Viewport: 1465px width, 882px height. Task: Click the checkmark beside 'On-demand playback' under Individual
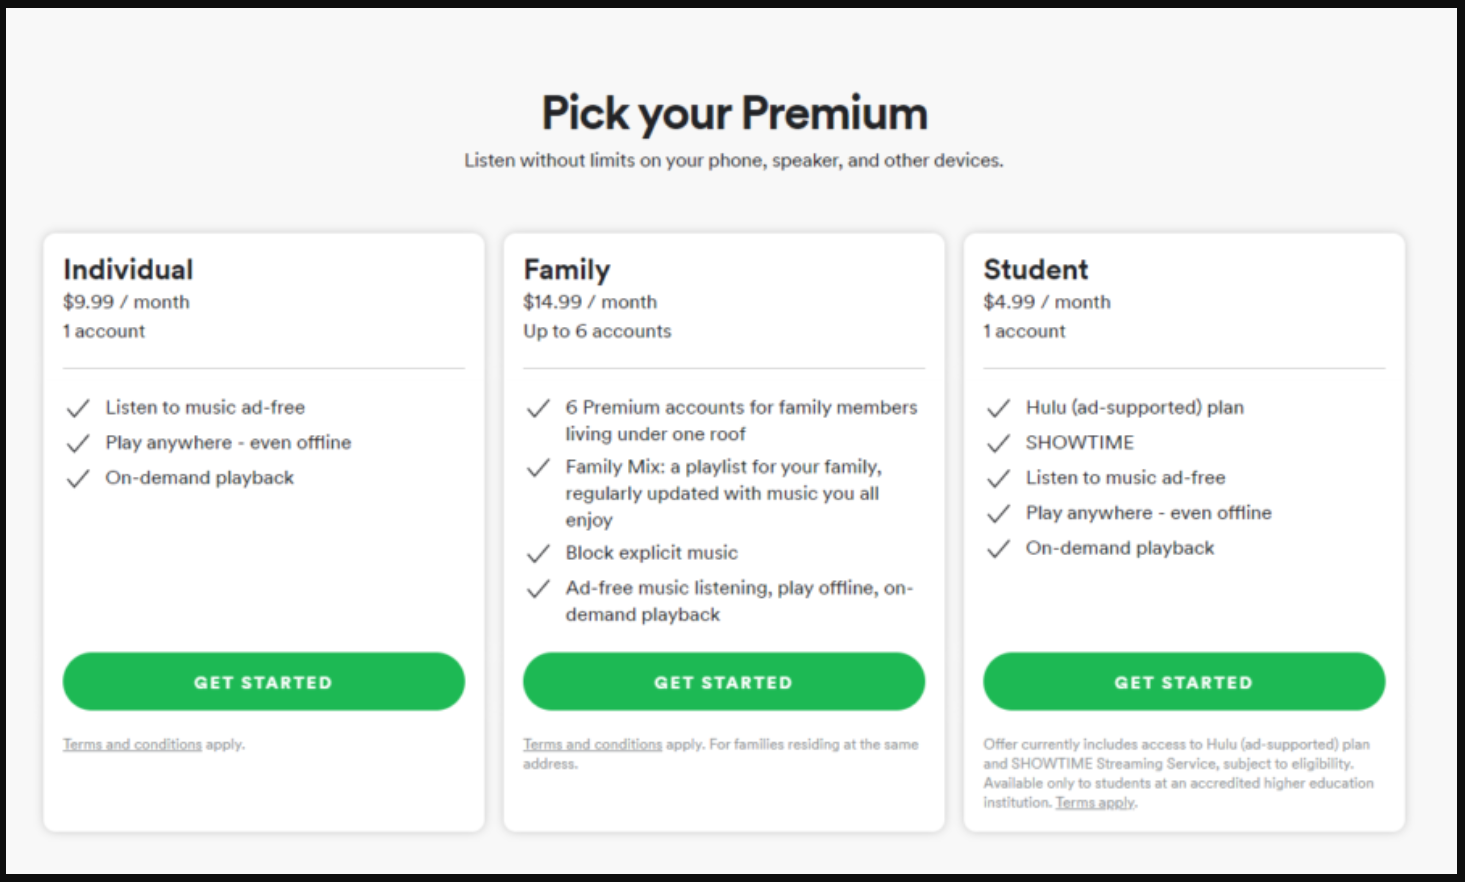point(78,478)
